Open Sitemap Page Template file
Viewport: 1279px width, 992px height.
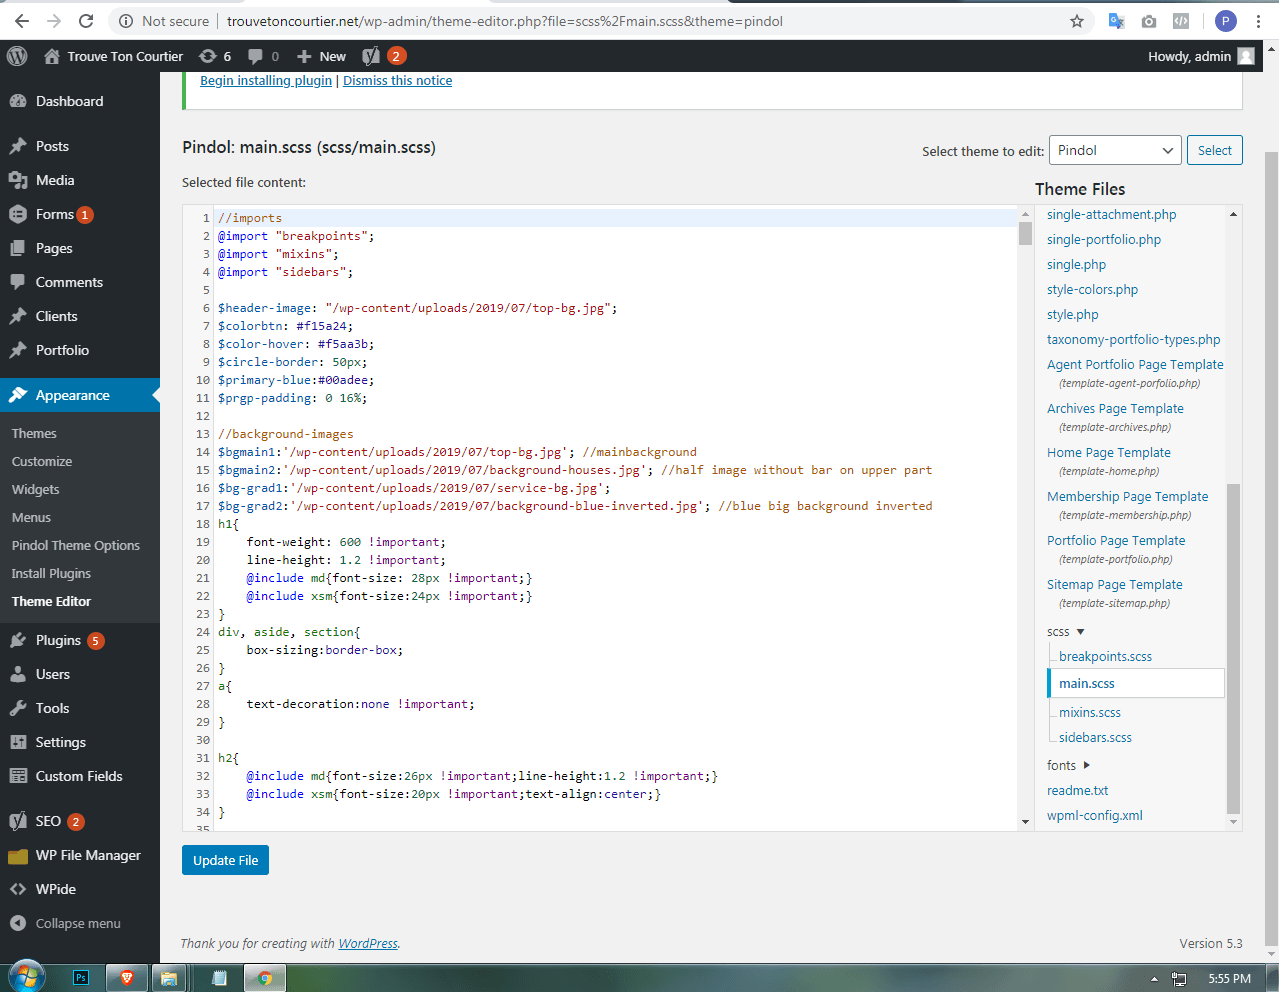click(x=1115, y=584)
